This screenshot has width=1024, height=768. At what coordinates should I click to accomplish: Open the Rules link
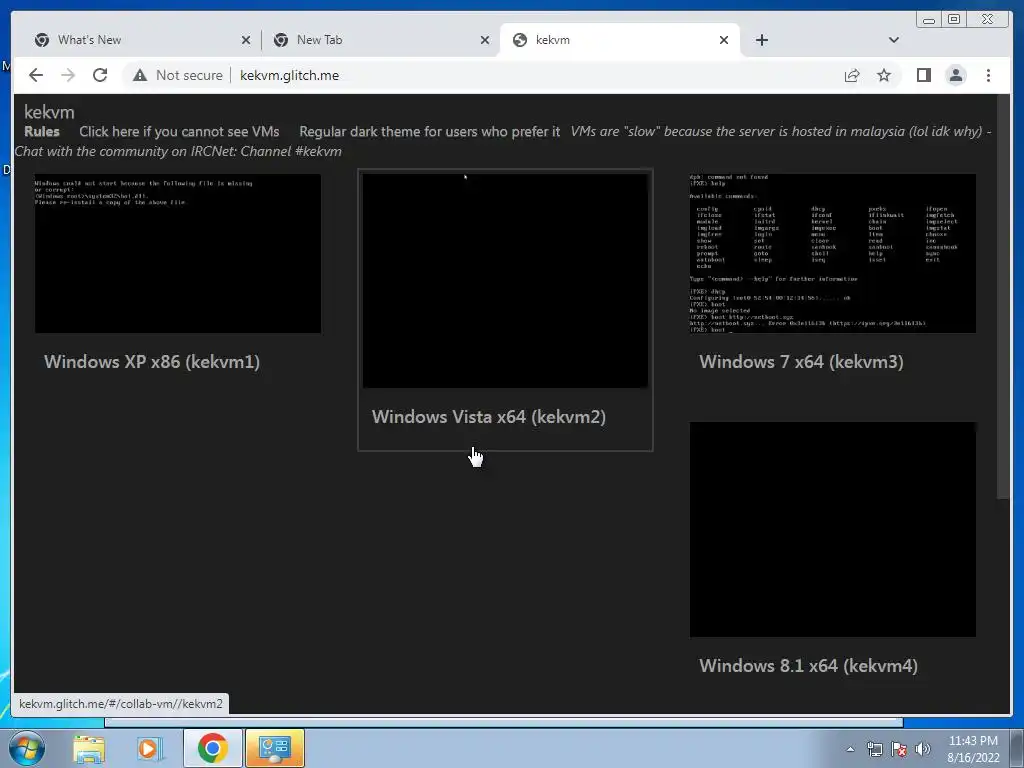coord(42,131)
